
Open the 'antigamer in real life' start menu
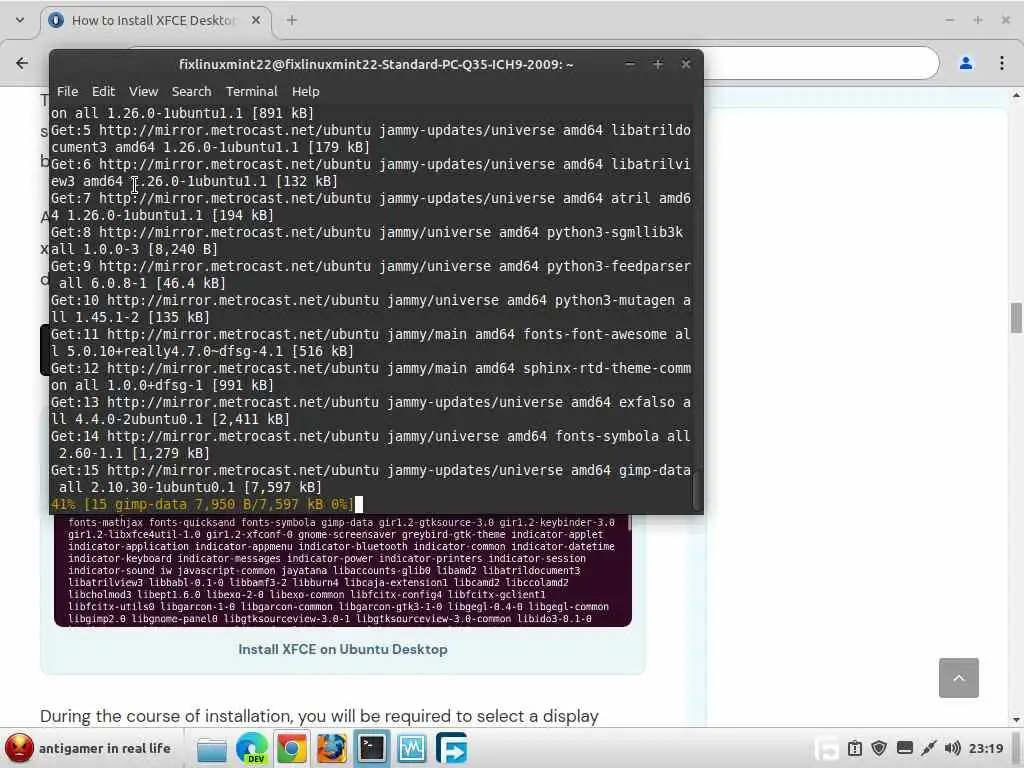click(88, 748)
